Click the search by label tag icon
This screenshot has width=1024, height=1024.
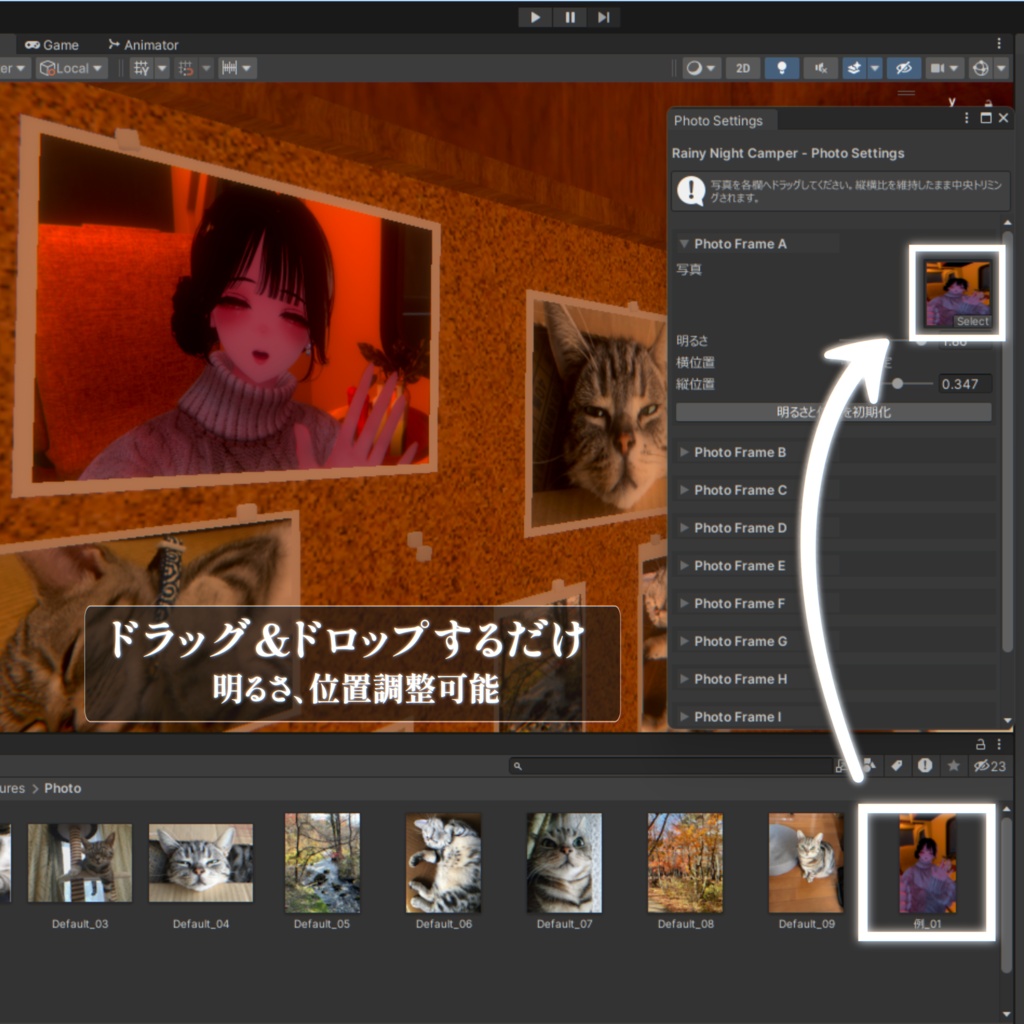[897, 765]
